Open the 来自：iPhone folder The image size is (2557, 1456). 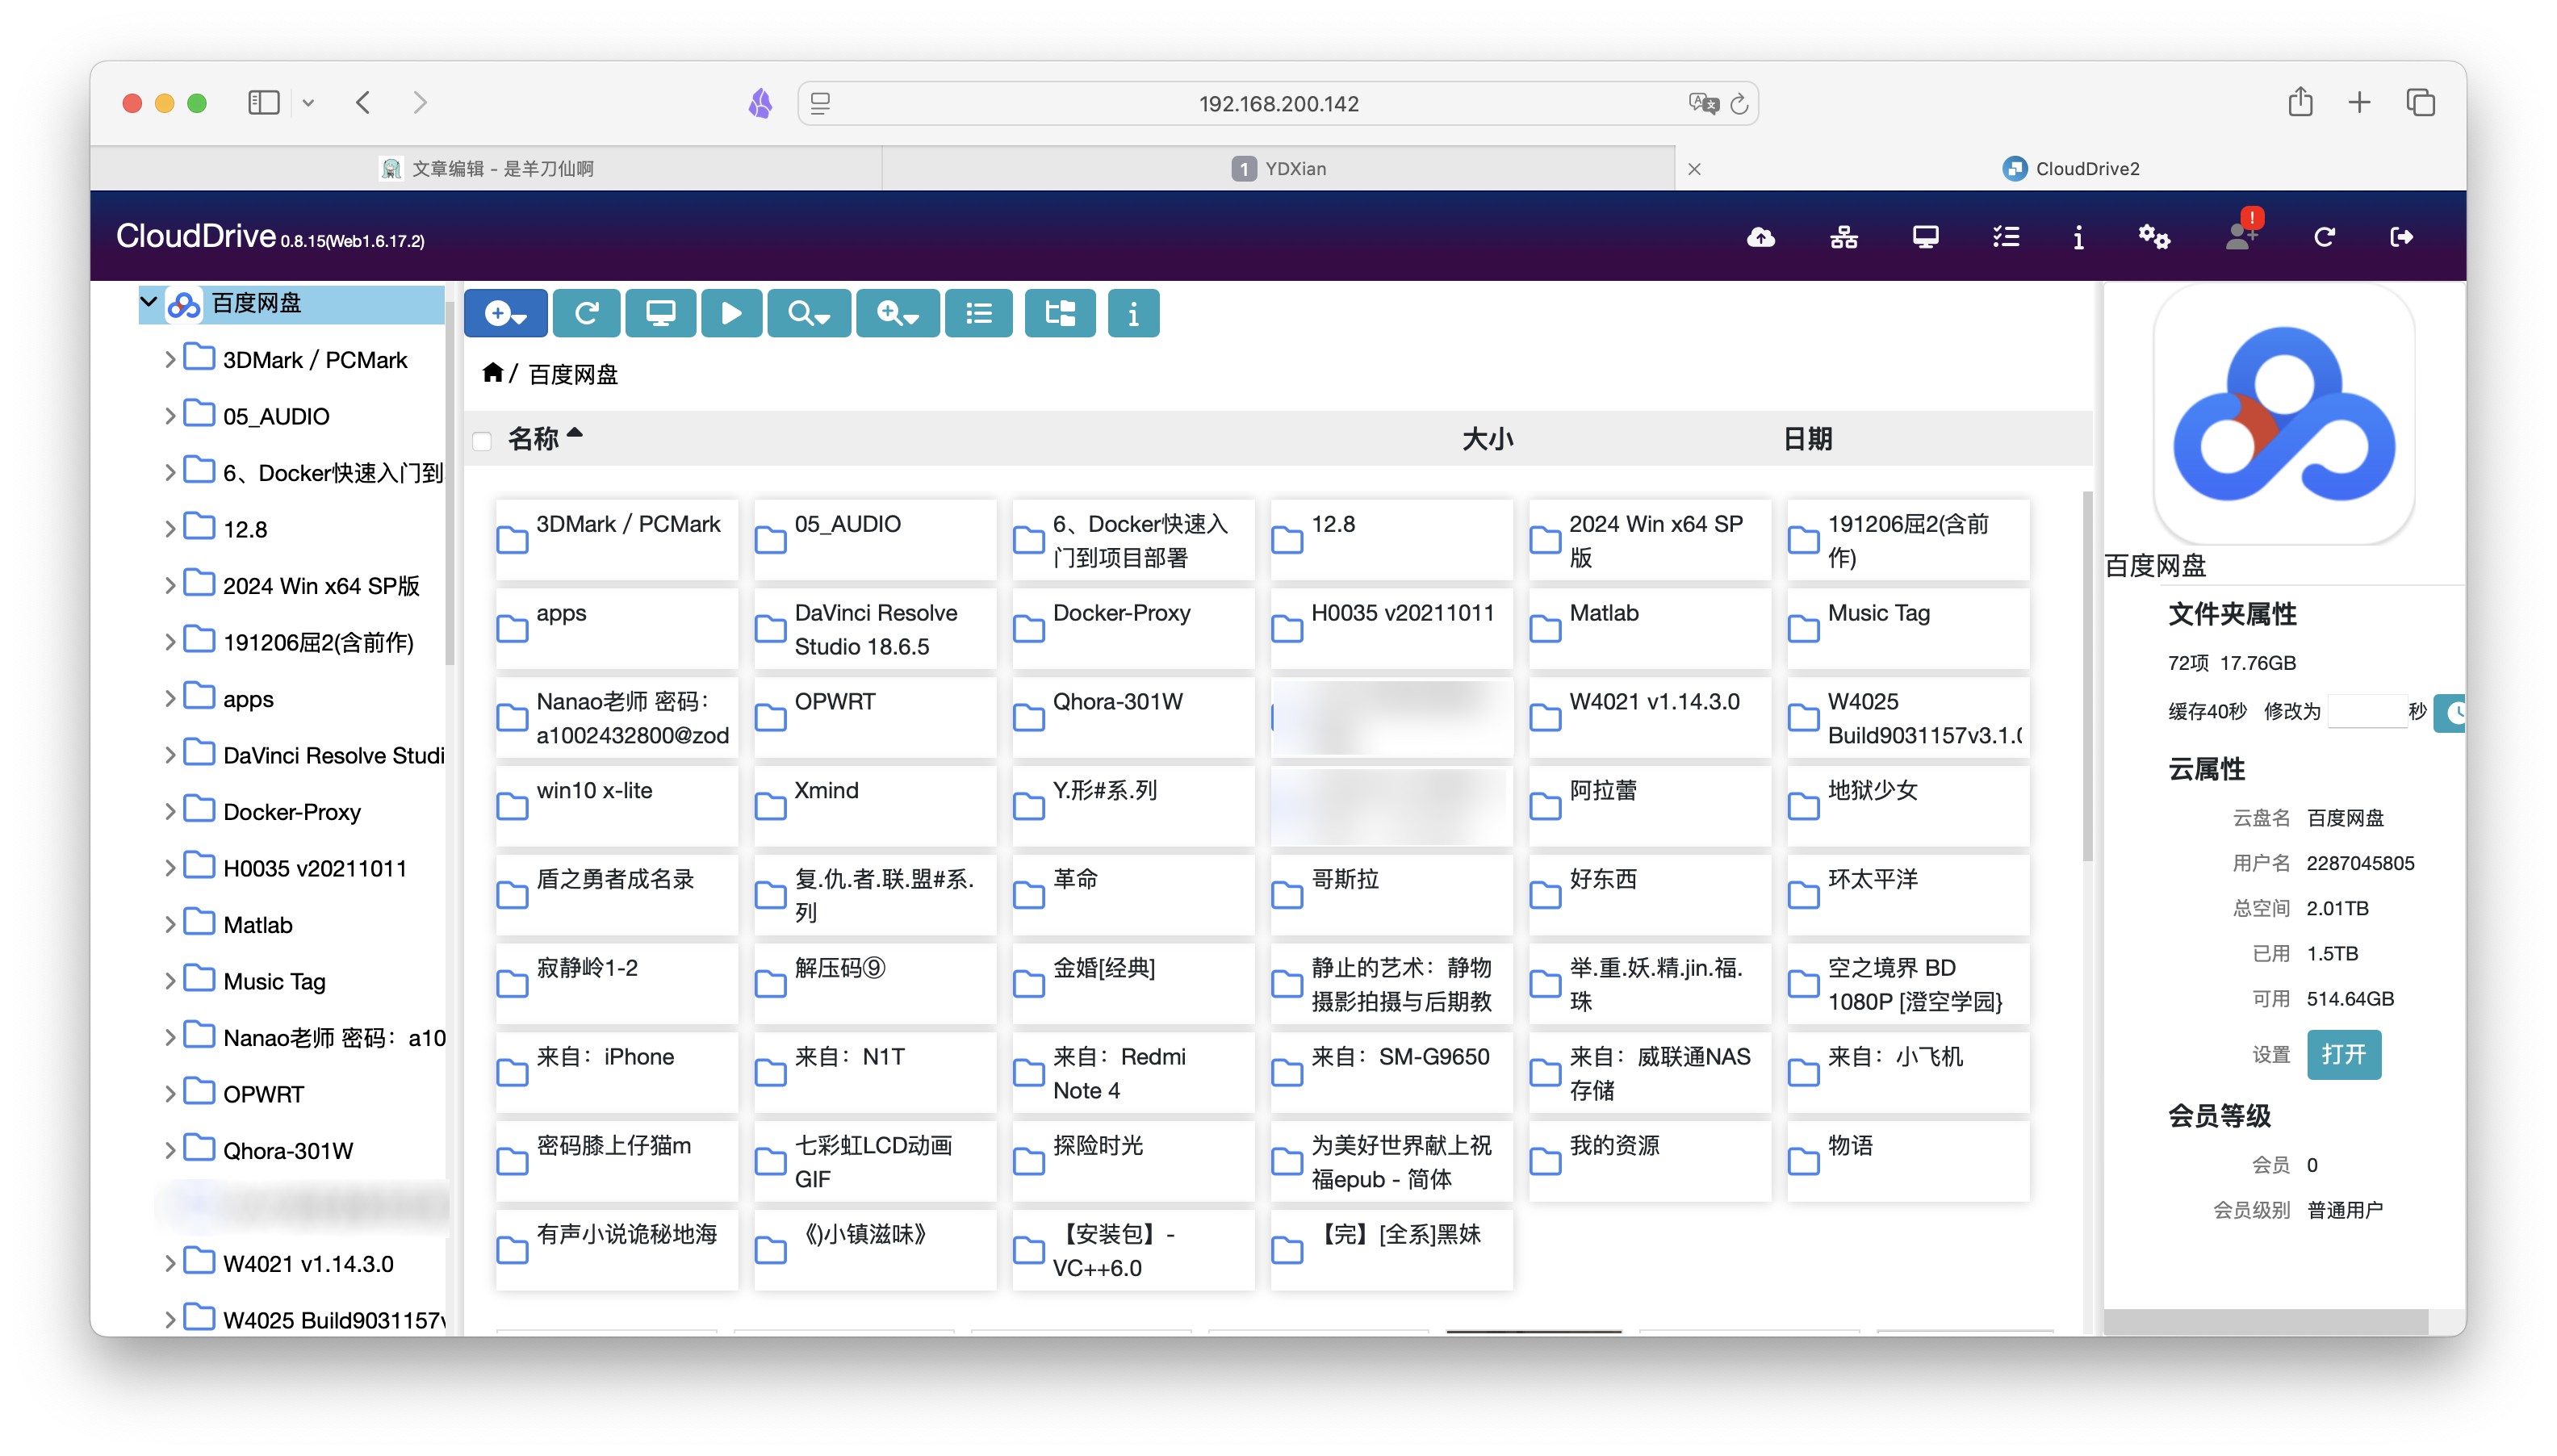pos(617,1072)
